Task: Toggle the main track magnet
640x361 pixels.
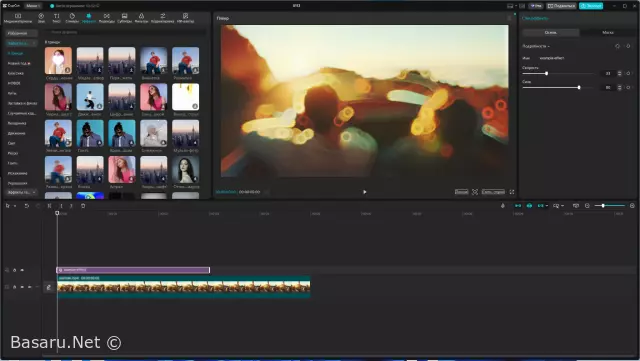Action: click(518, 206)
